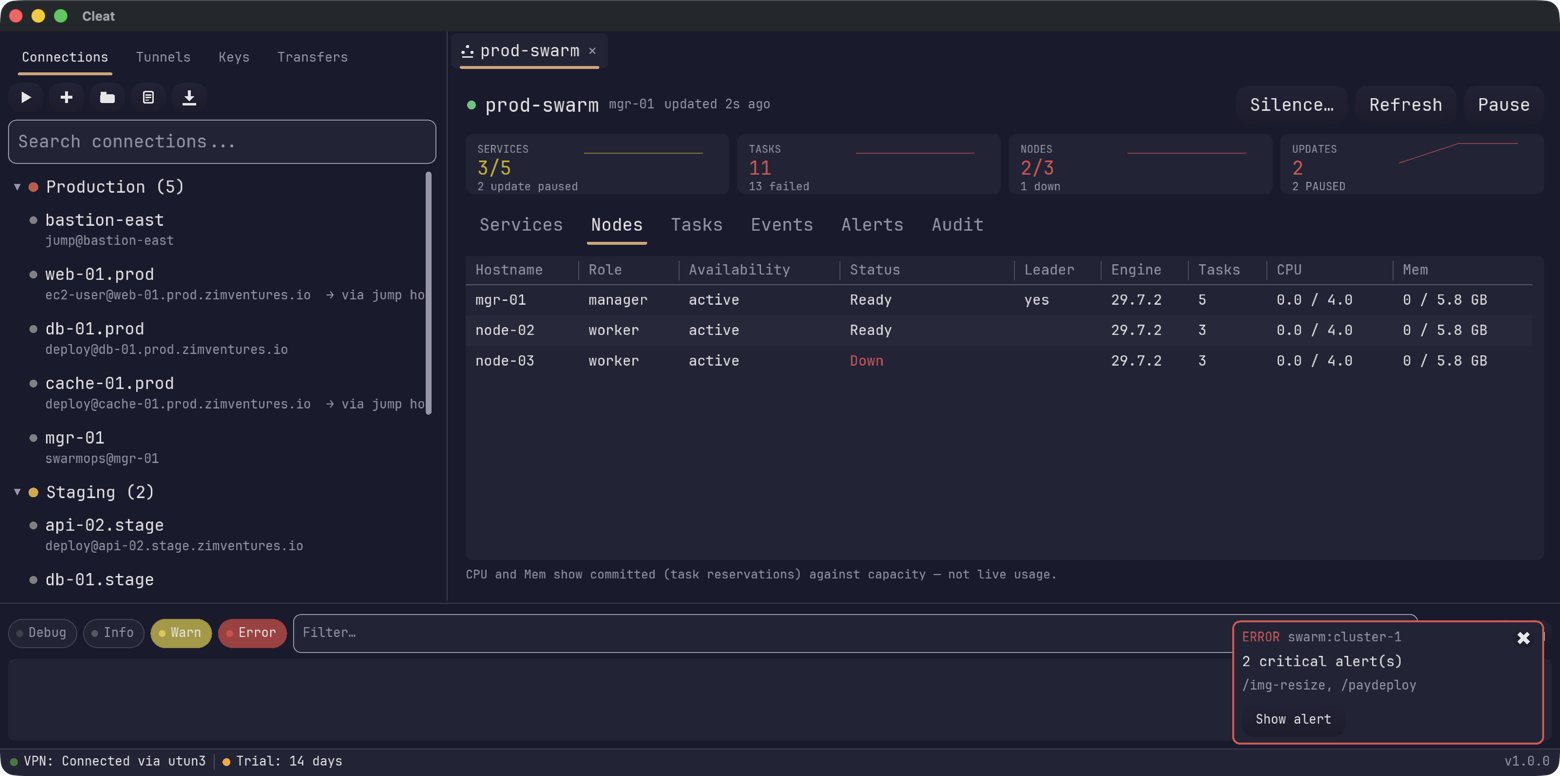
Task: Select the mgr-01 connection in sidebar
Action: coord(220,447)
